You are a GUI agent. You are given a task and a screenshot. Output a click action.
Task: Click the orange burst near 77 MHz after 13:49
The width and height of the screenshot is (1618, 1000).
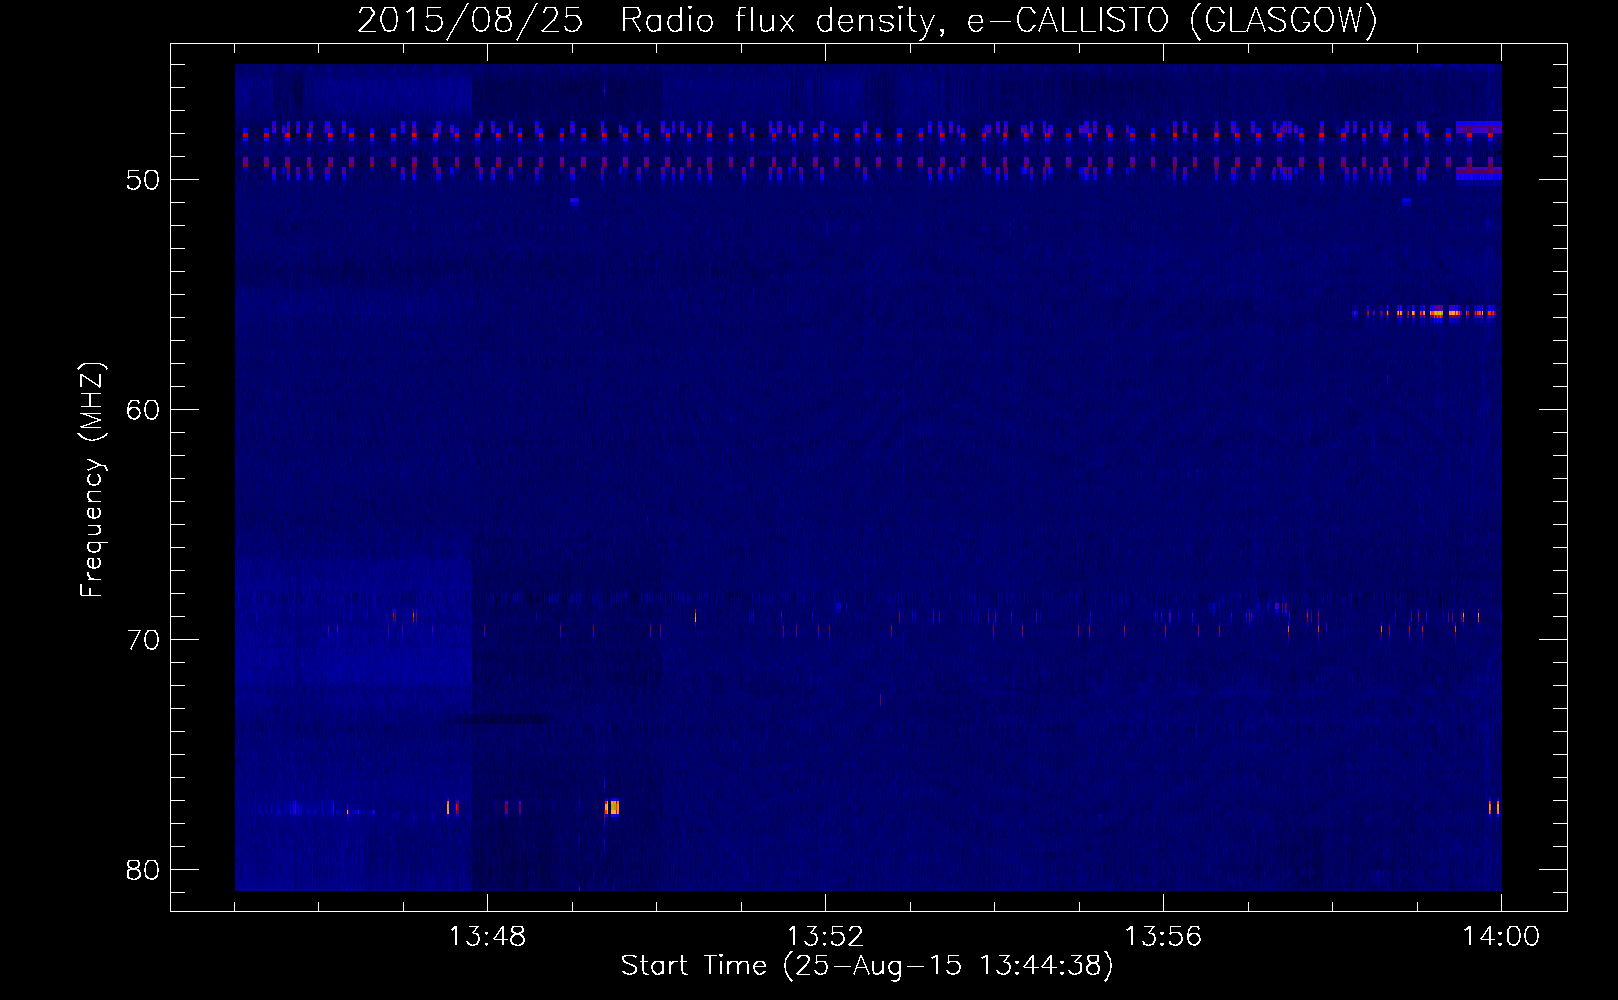[612, 807]
